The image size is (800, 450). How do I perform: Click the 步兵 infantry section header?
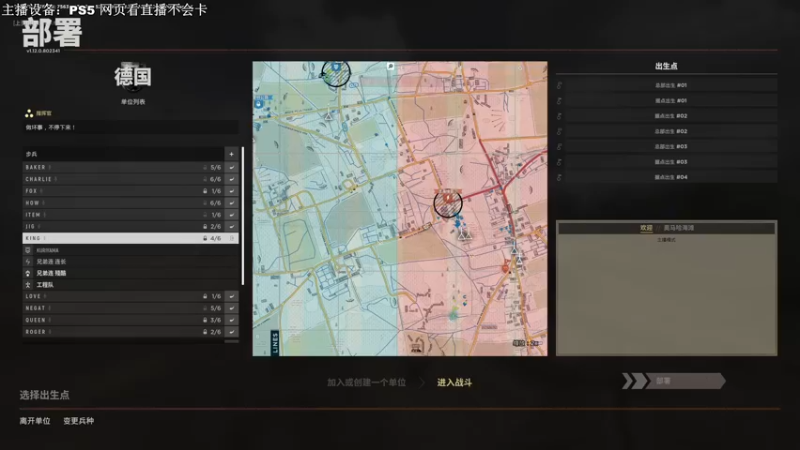123,154
